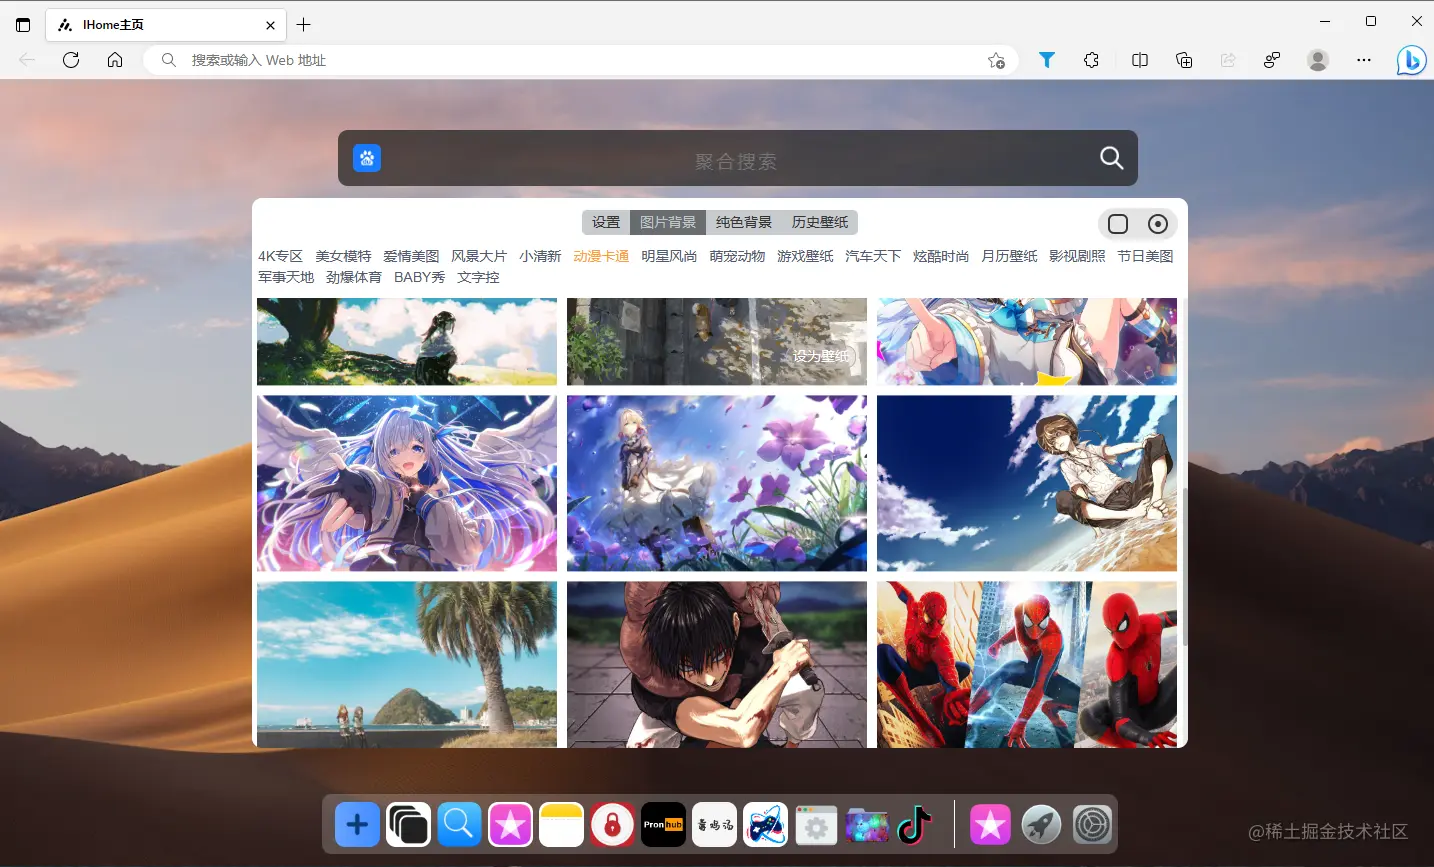
Task: Select the 4K专区 category
Action: 280,256
